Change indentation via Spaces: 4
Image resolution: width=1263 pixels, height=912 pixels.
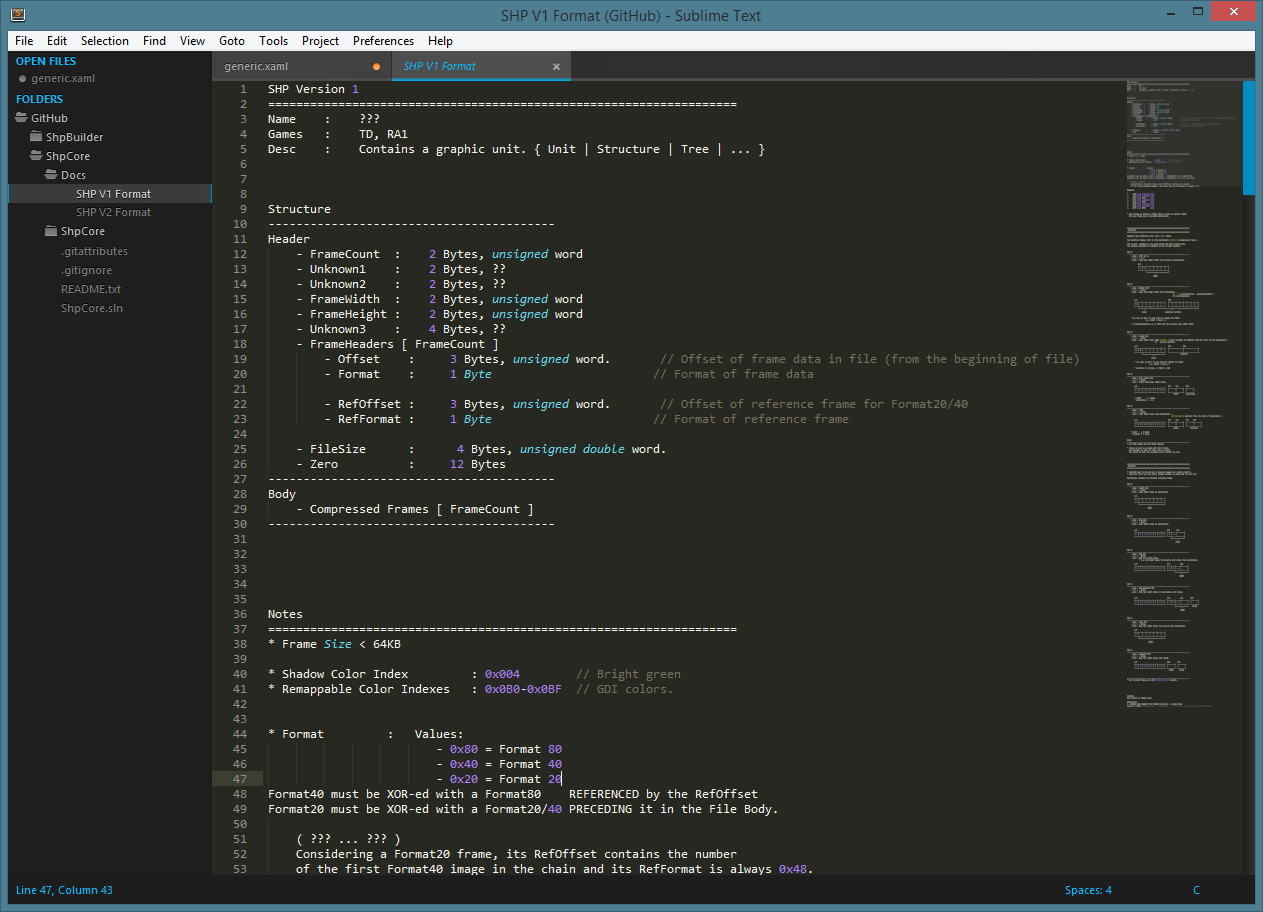click(x=1088, y=890)
